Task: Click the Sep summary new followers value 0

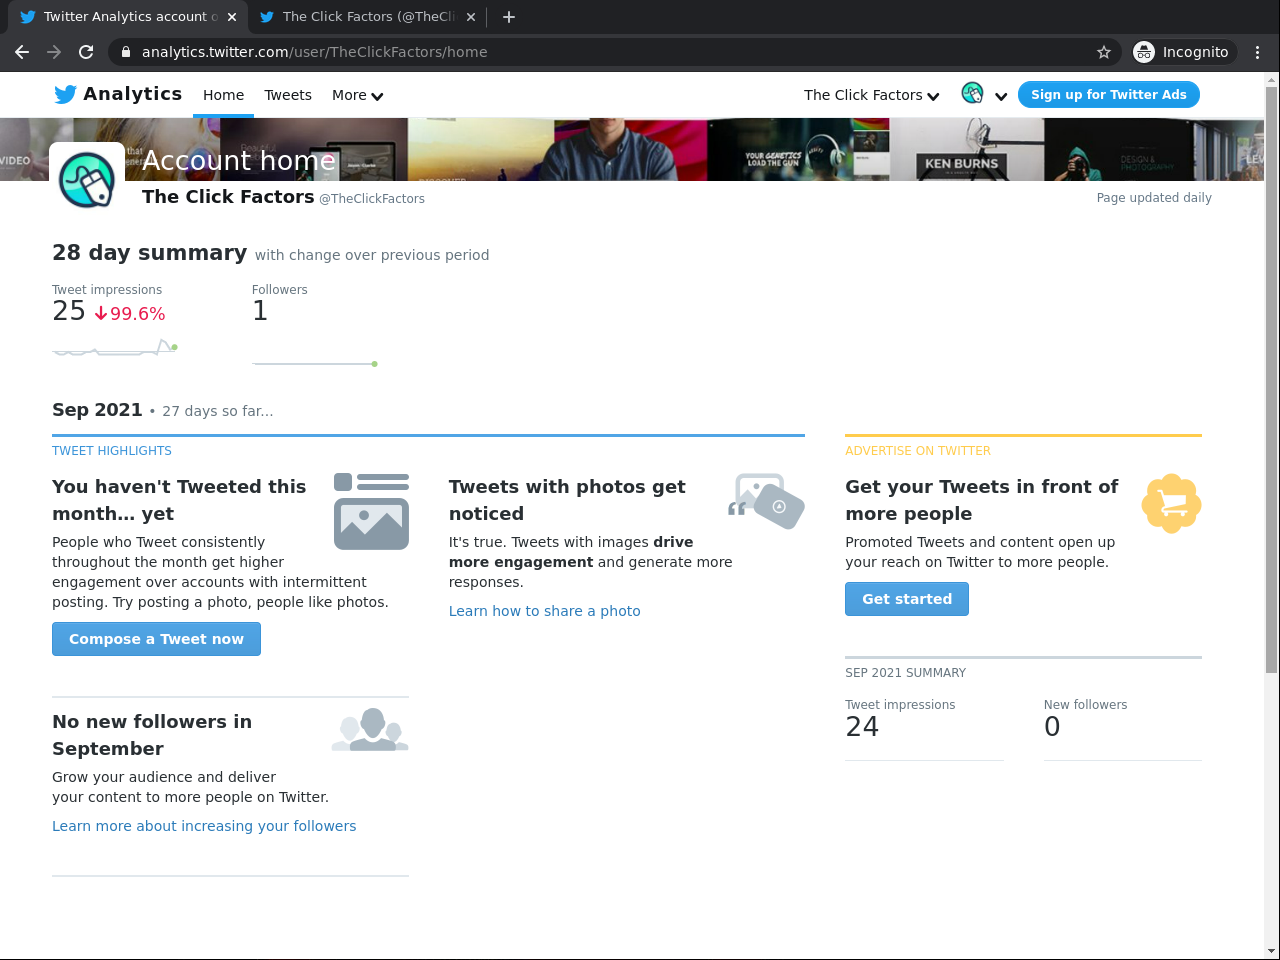Action: pyautogui.click(x=1052, y=727)
